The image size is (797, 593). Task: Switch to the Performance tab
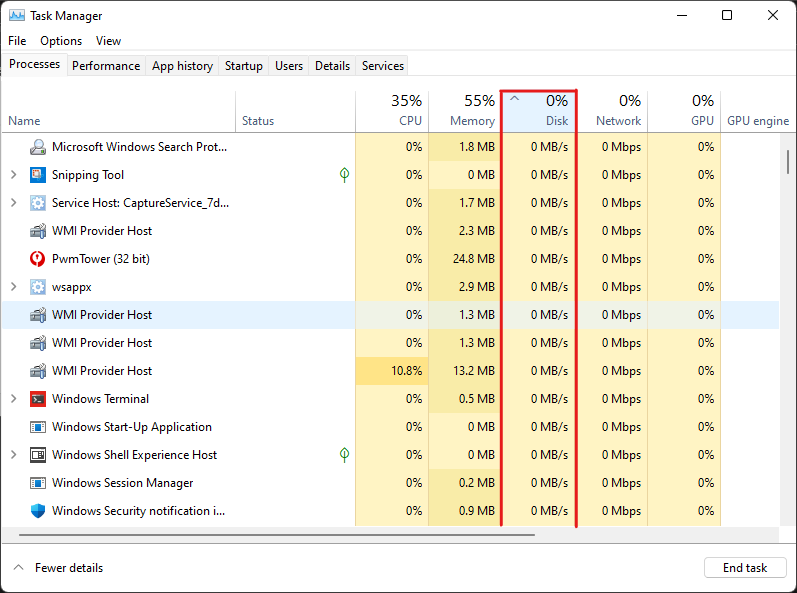(x=106, y=66)
